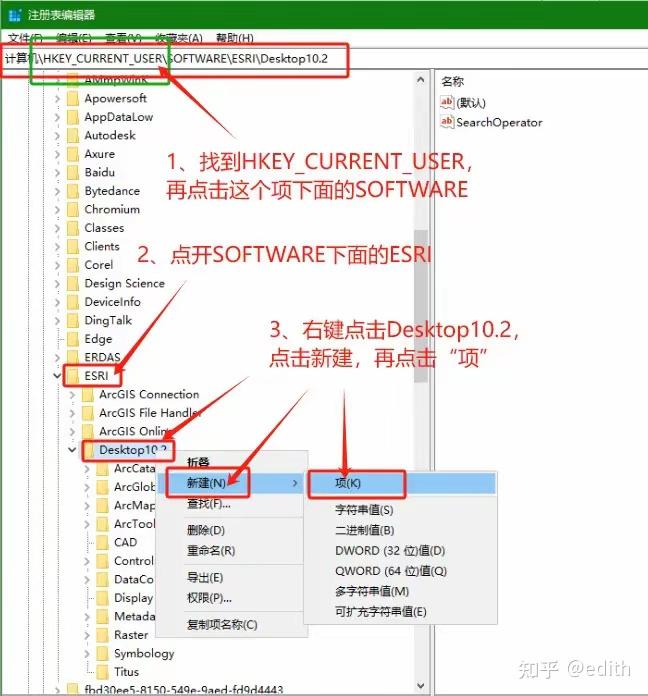Choose 查找(F)... in context menu
This screenshot has width=648, height=696.
pos(233,504)
